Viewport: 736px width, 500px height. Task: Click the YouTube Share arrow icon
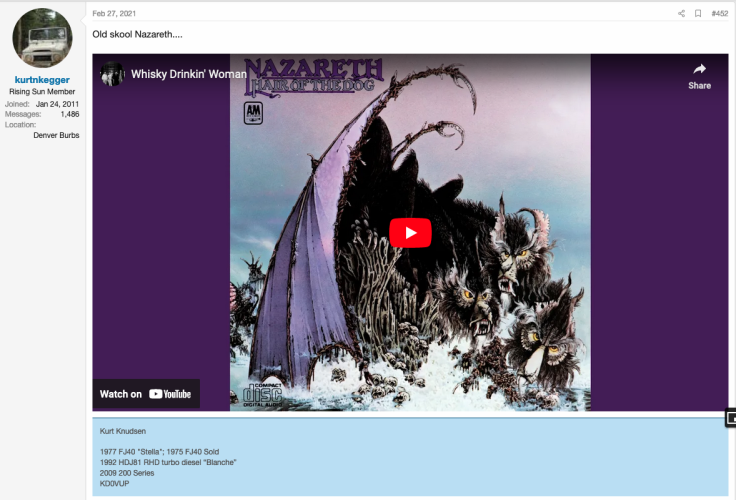coord(699,69)
